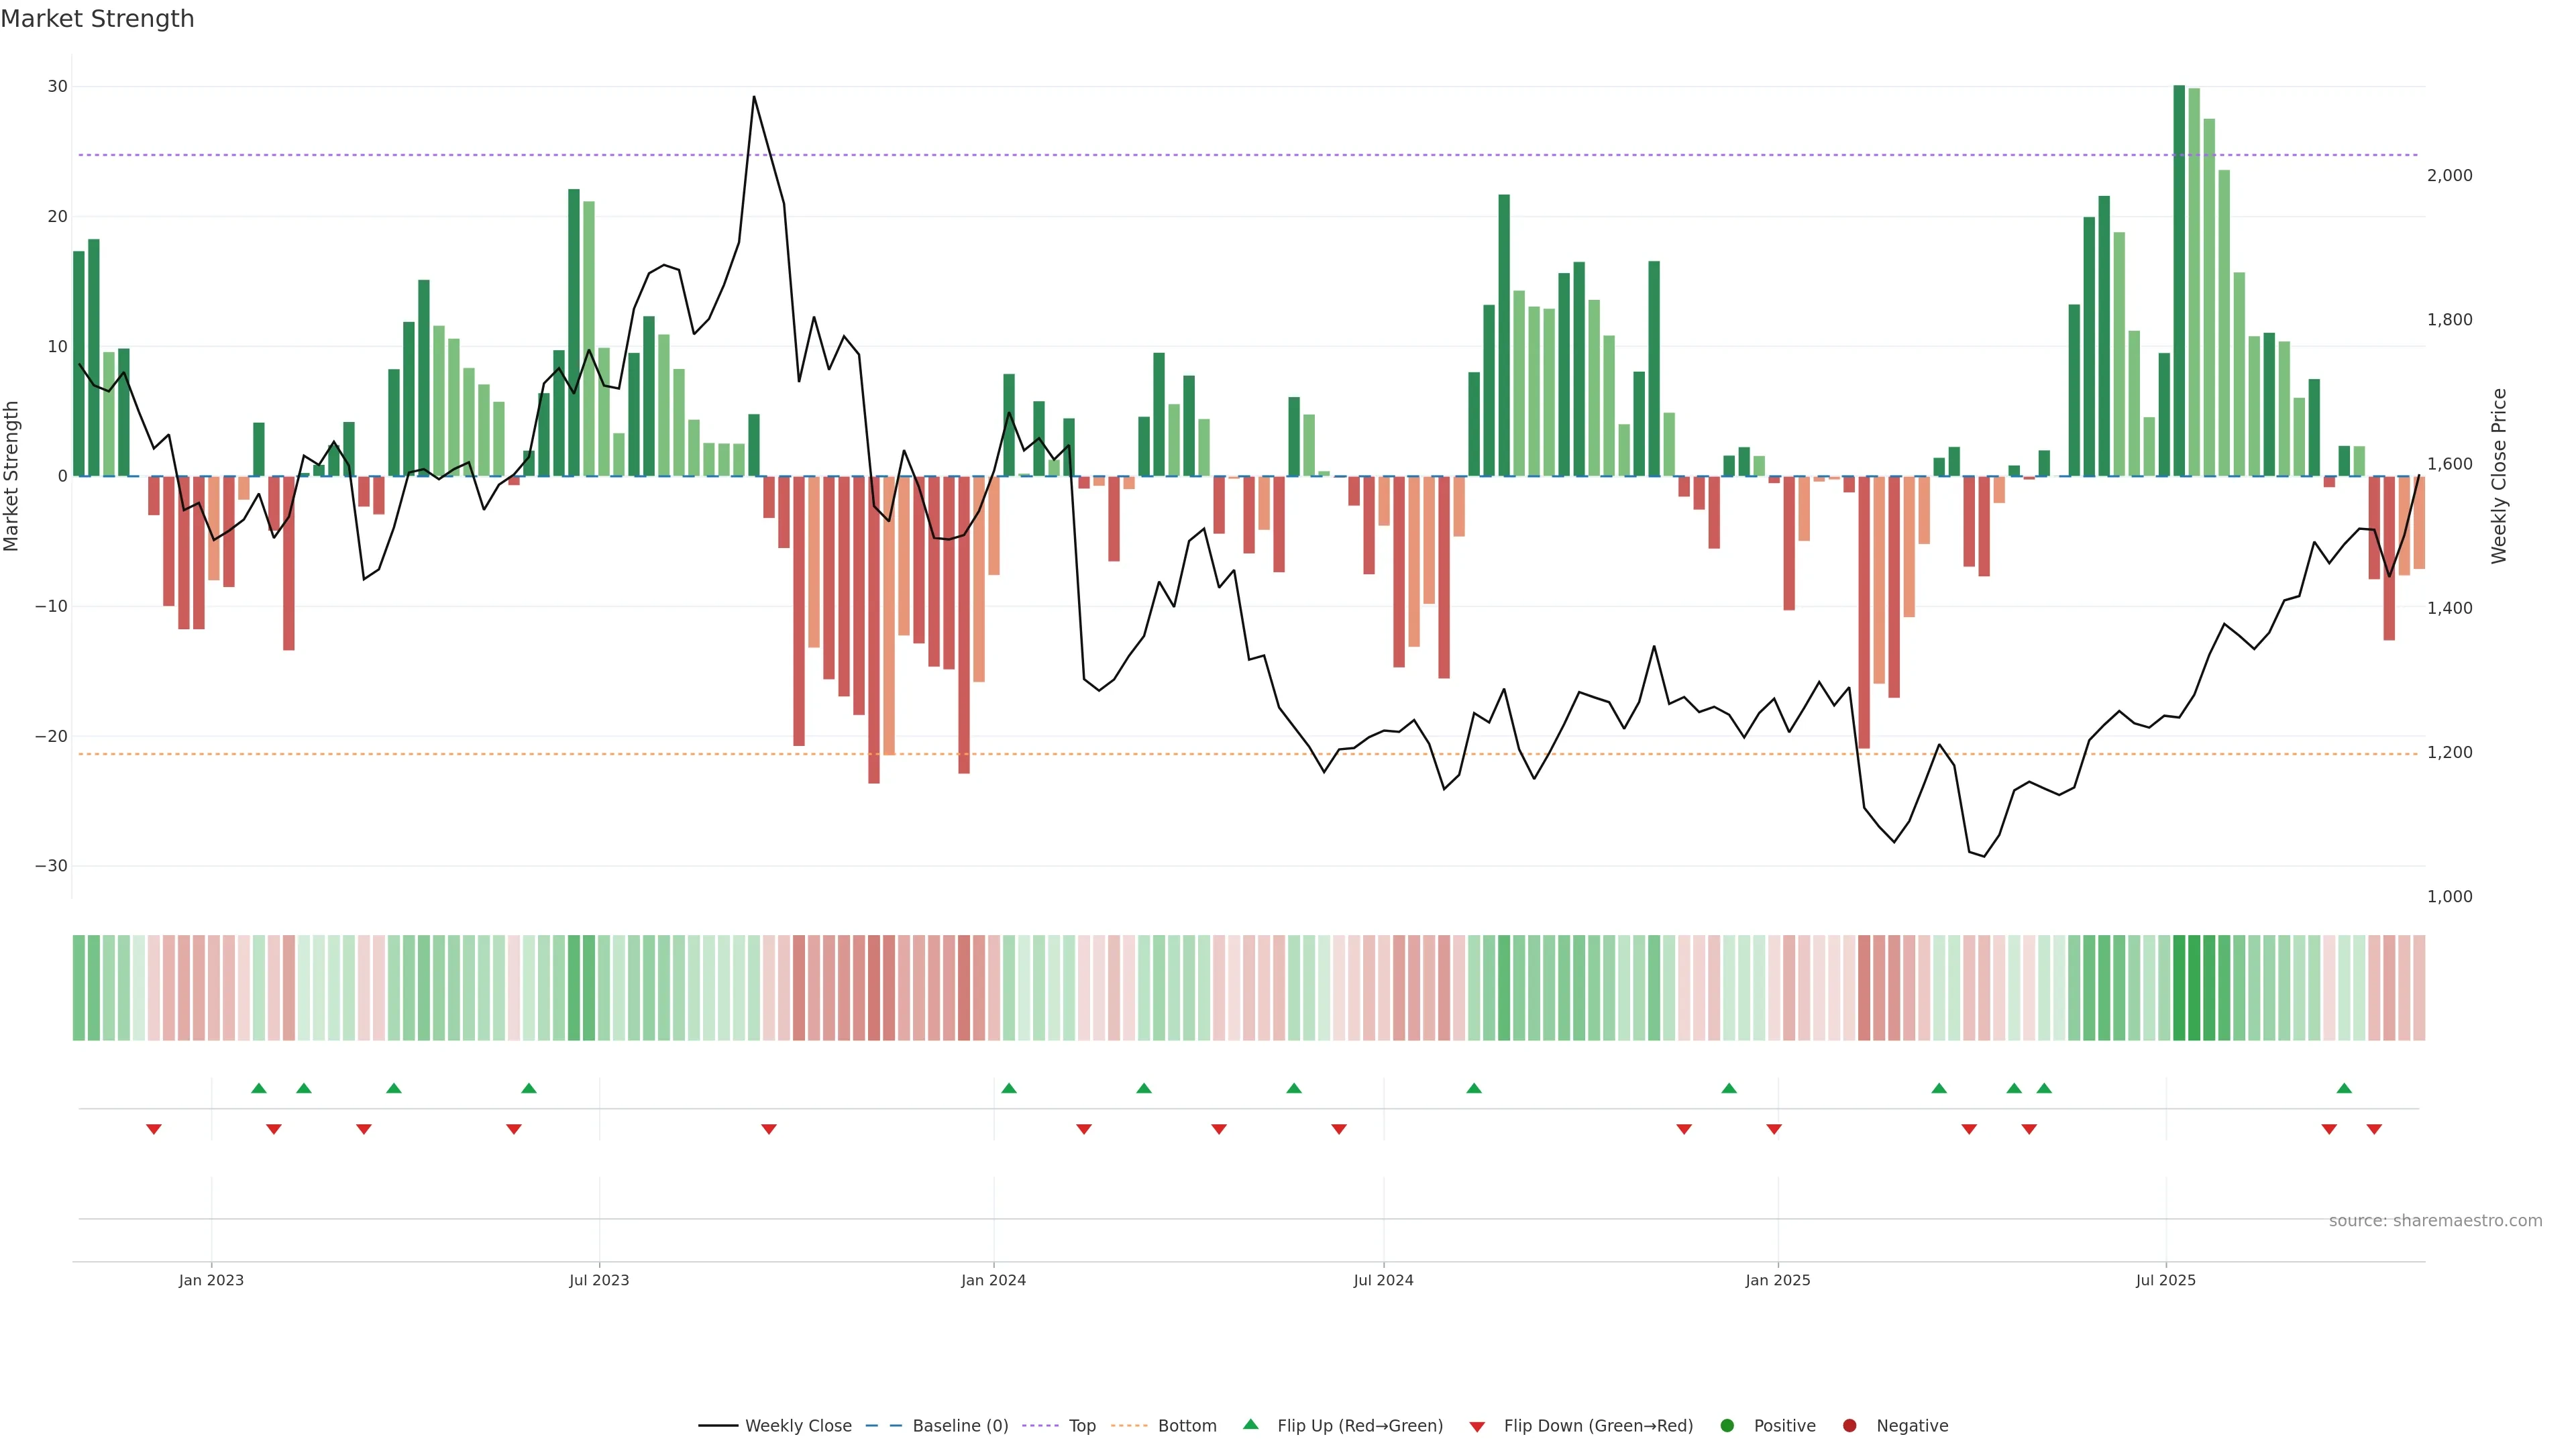The image size is (2576, 1449).
Task: Click the rightmost green flip-up triangle marker
Action: click(x=2344, y=1088)
